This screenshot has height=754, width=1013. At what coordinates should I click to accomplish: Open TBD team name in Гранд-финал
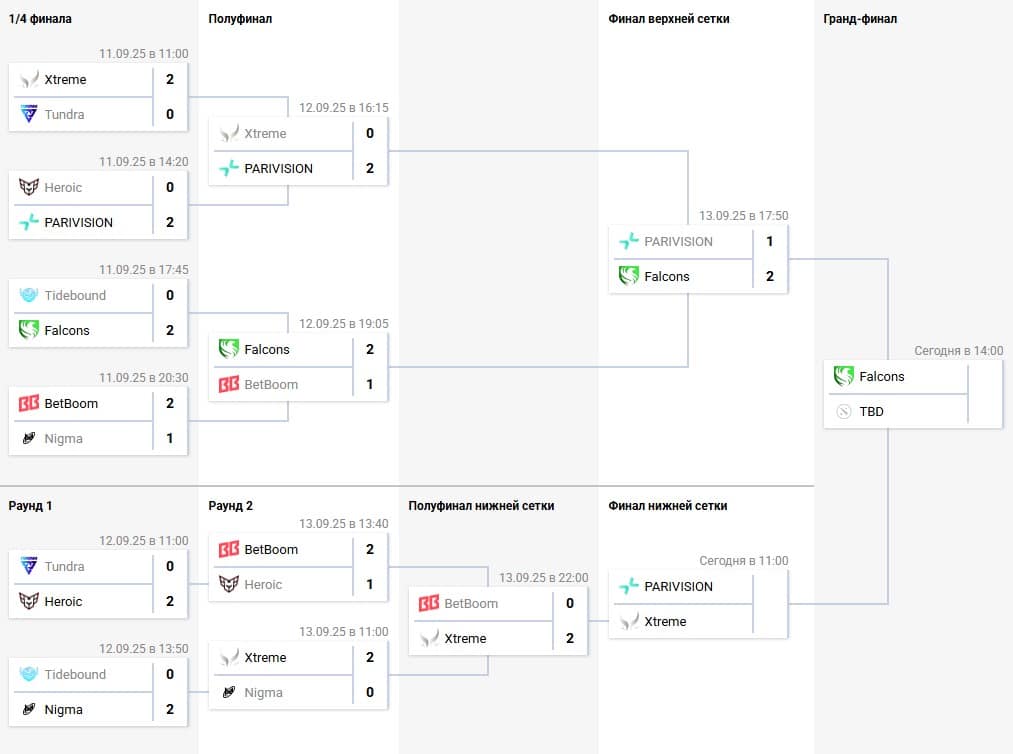(x=872, y=412)
